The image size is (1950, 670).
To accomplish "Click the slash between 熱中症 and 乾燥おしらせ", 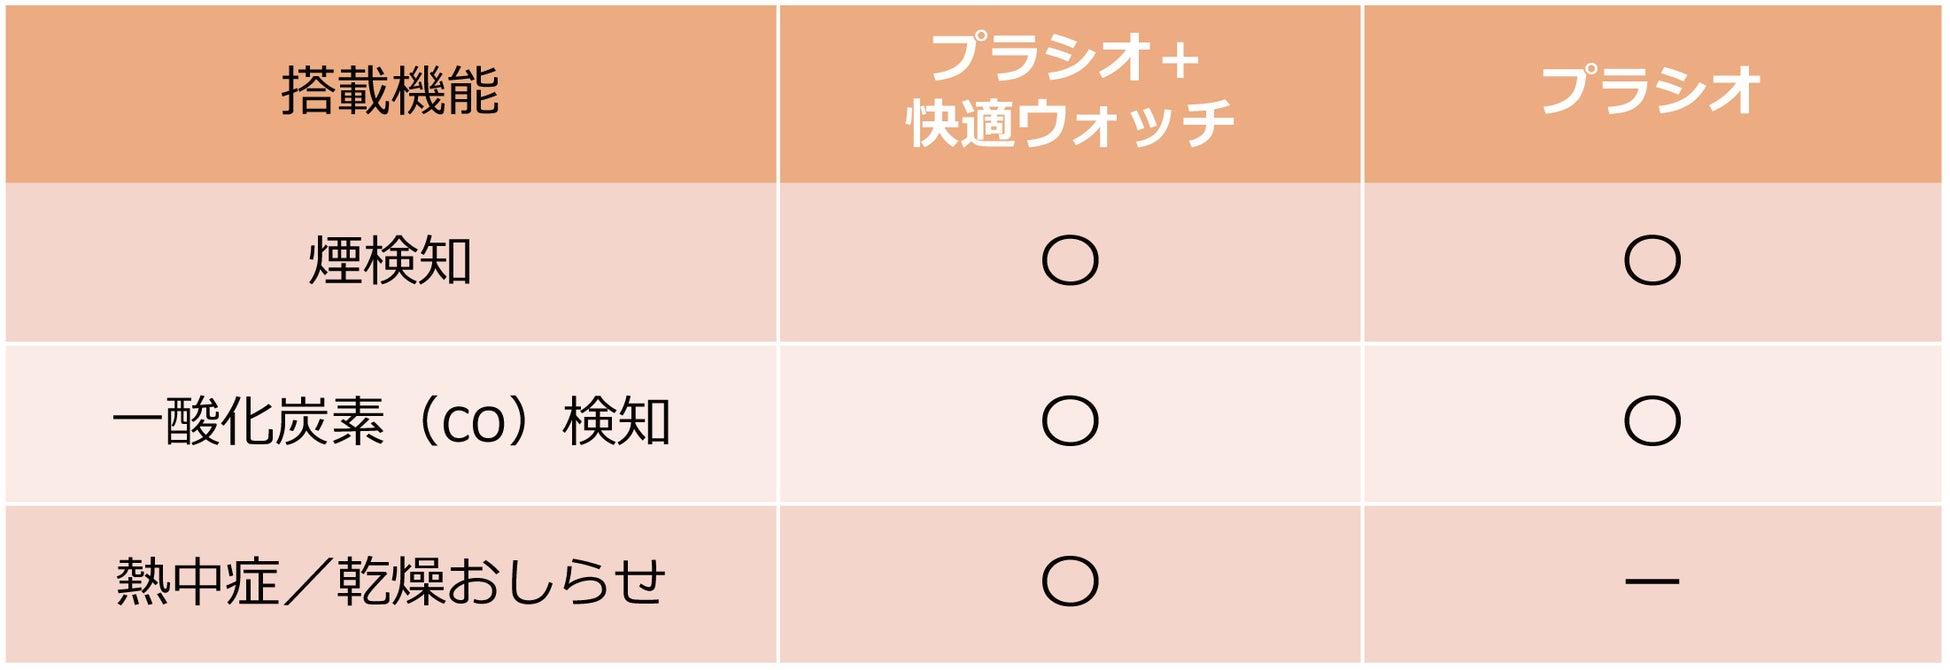I will pyautogui.click(x=306, y=582).
